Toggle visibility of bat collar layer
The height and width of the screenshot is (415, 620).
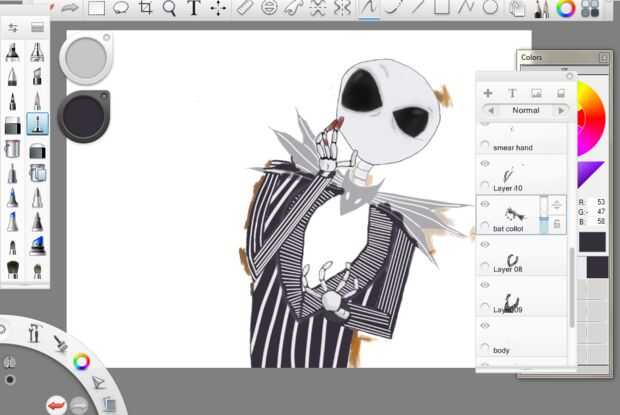click(485, 204)
